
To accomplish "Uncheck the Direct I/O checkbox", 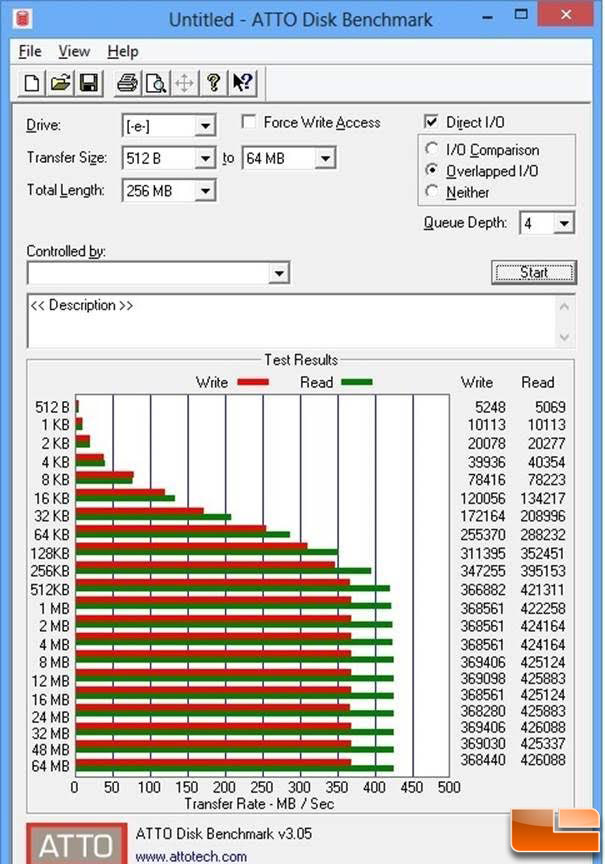I will [431, 121].
